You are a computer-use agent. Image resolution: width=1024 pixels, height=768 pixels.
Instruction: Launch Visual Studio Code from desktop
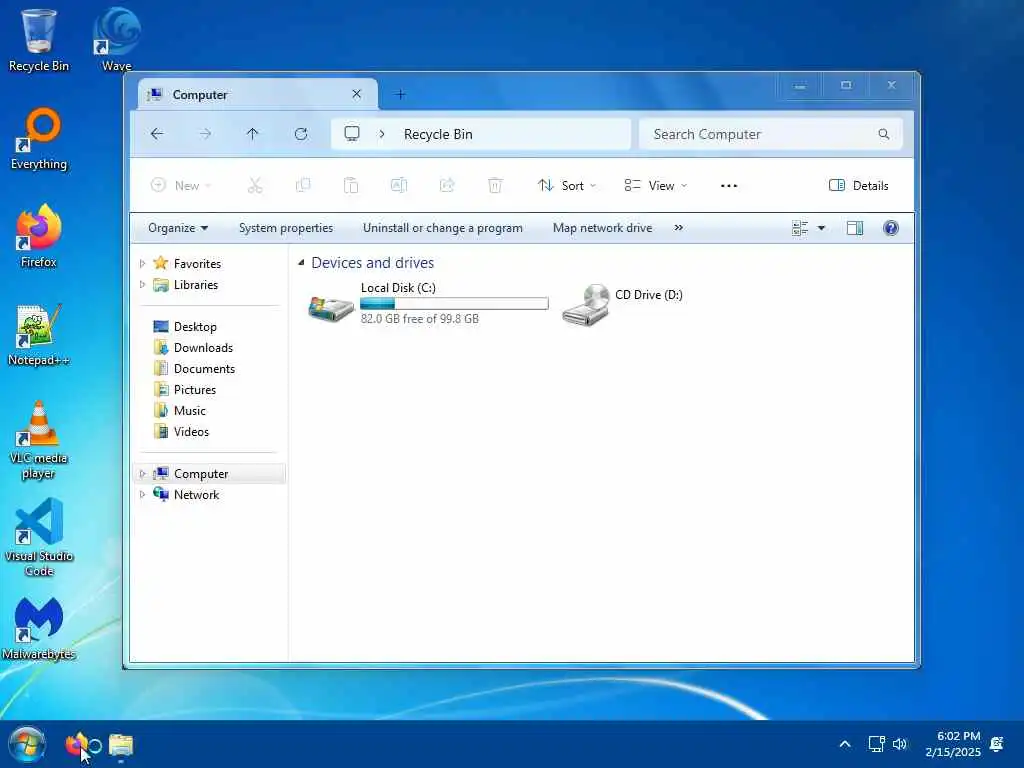tap(39, 537)
